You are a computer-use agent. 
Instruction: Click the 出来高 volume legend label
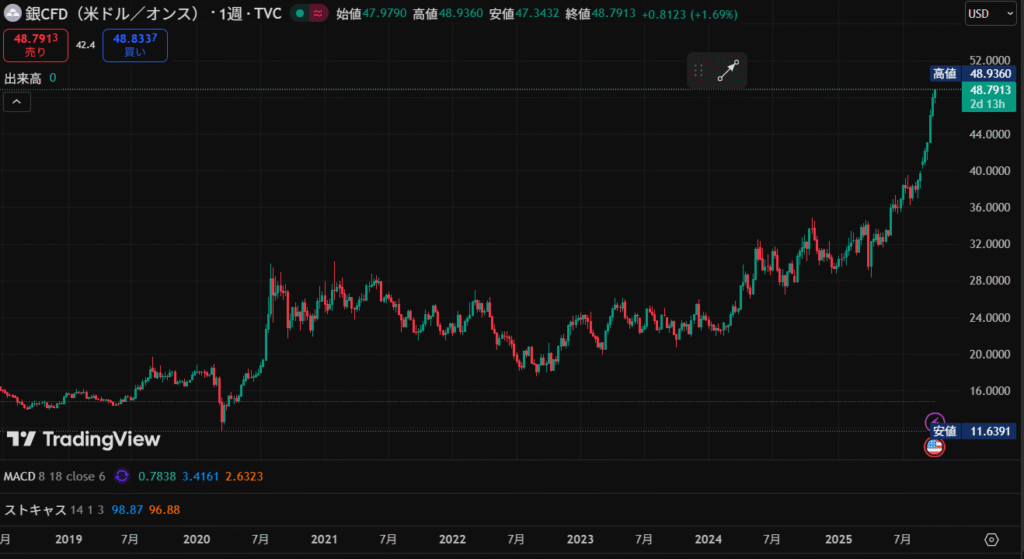click(x=22, y=78)
